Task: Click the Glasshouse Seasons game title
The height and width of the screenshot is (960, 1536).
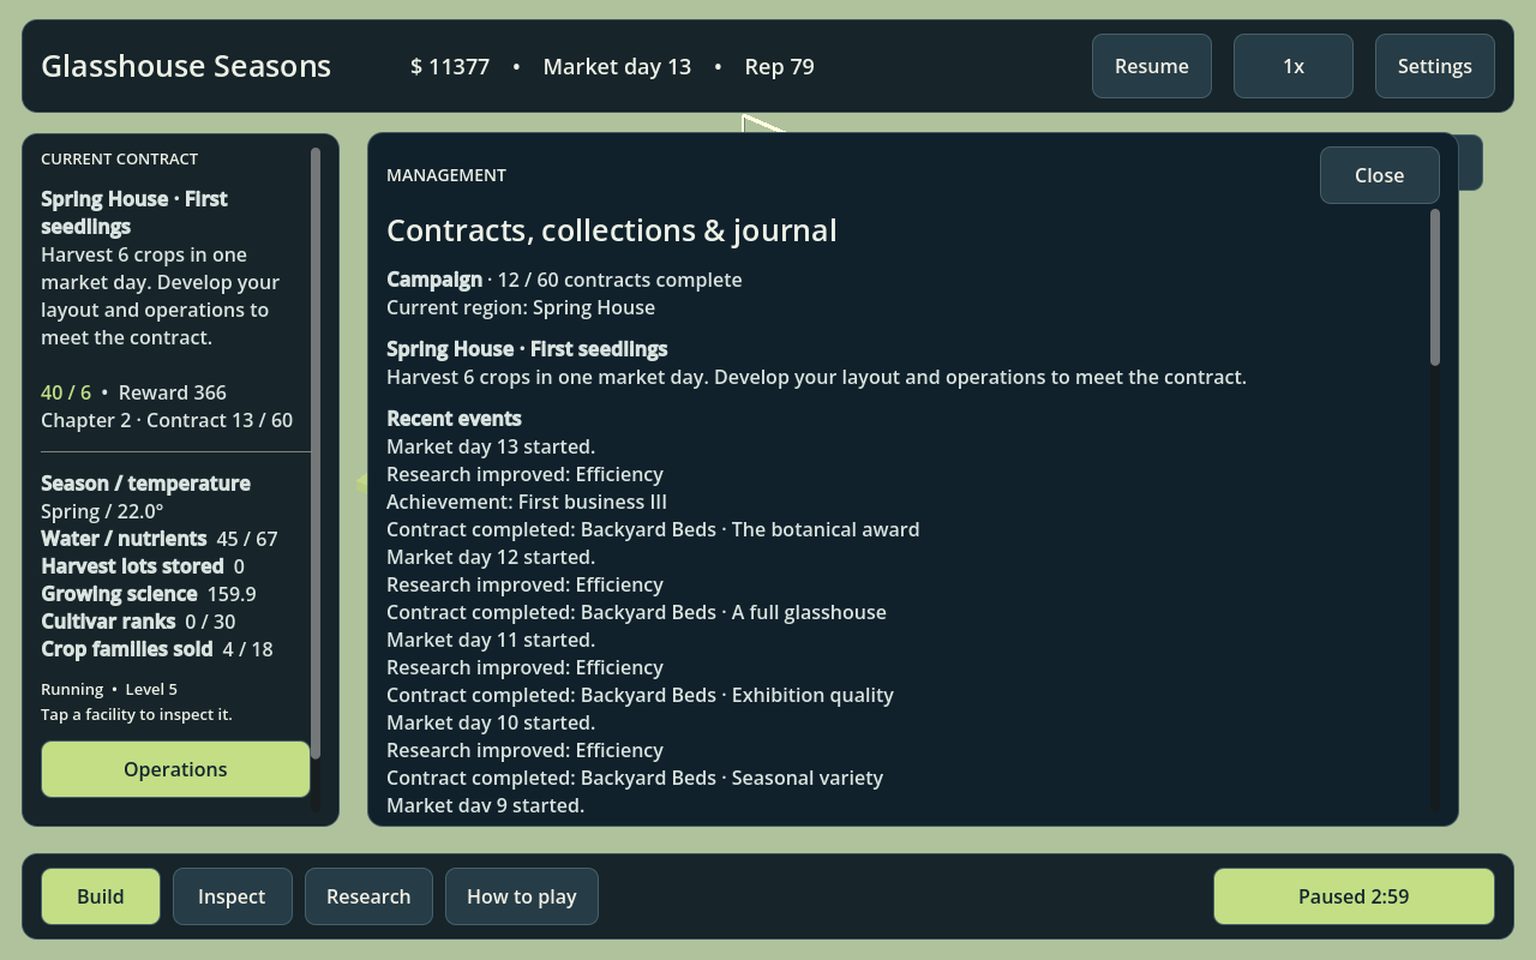Action: (186, 66)
